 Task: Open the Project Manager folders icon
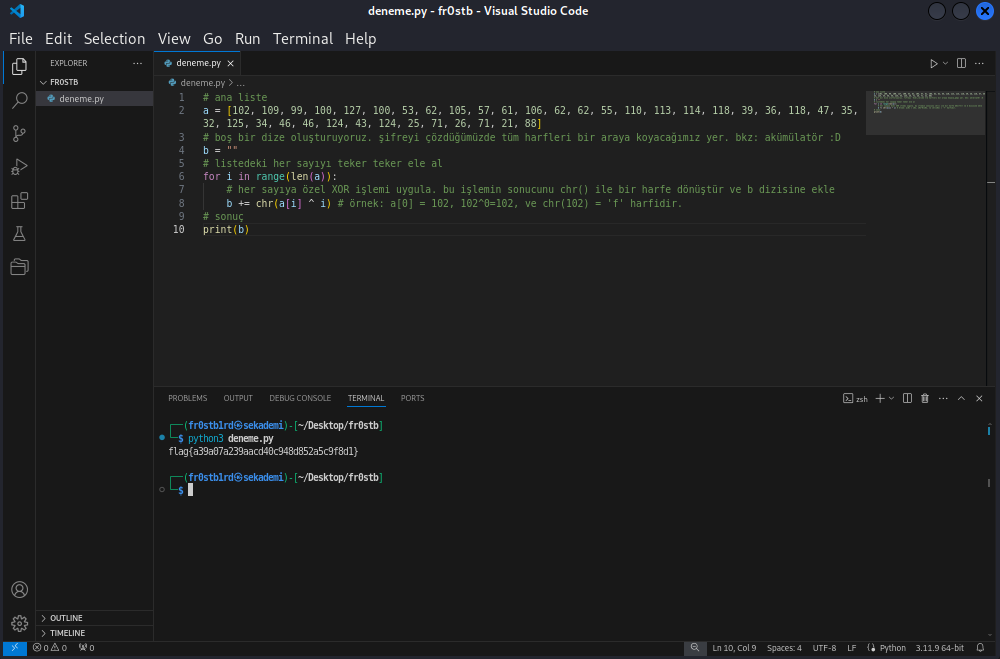pyautogui.click(x=19, y=267)
